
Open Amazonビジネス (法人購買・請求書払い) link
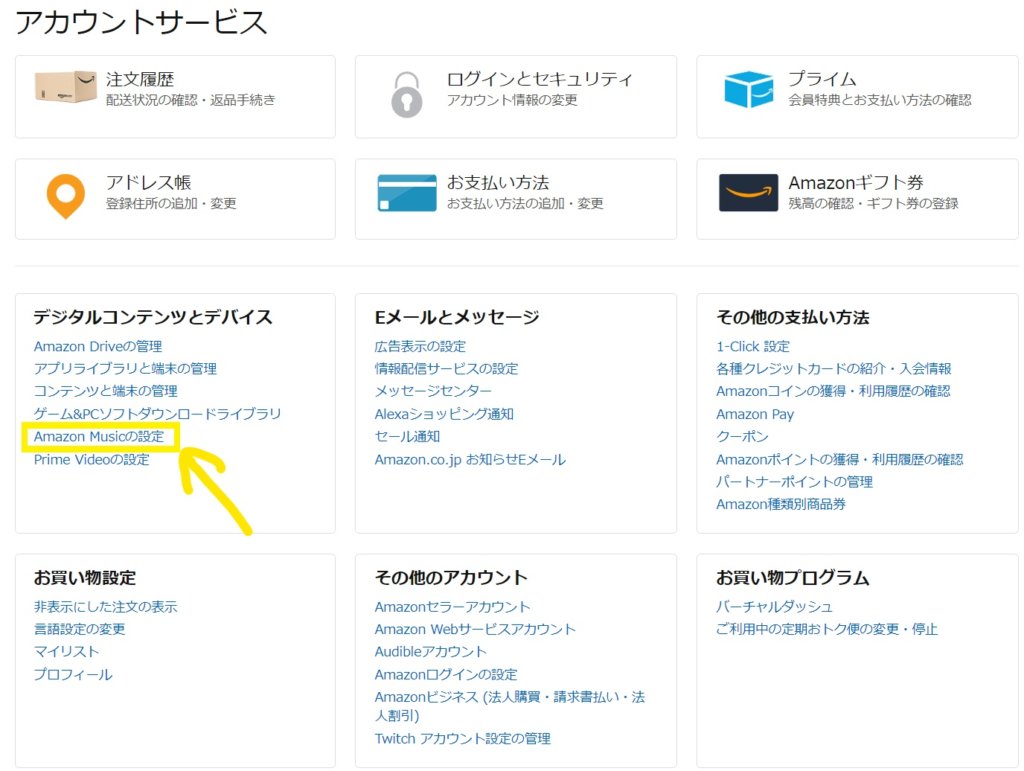509,706
